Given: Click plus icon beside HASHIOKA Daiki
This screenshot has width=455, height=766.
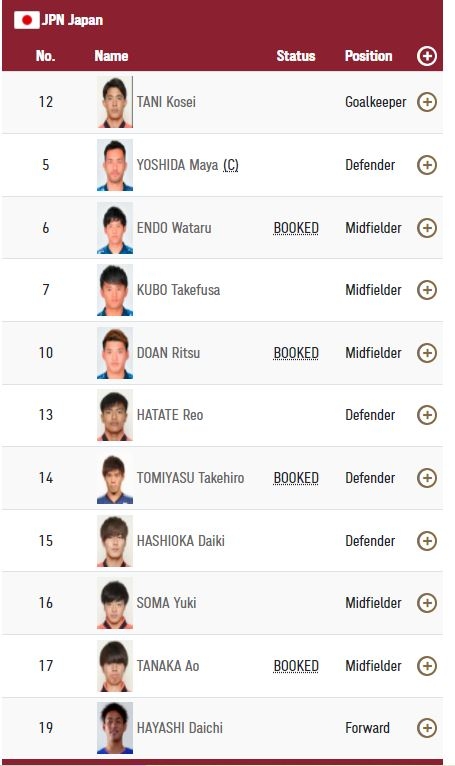Looking at the screenshot, I should [x=427, y=541].
